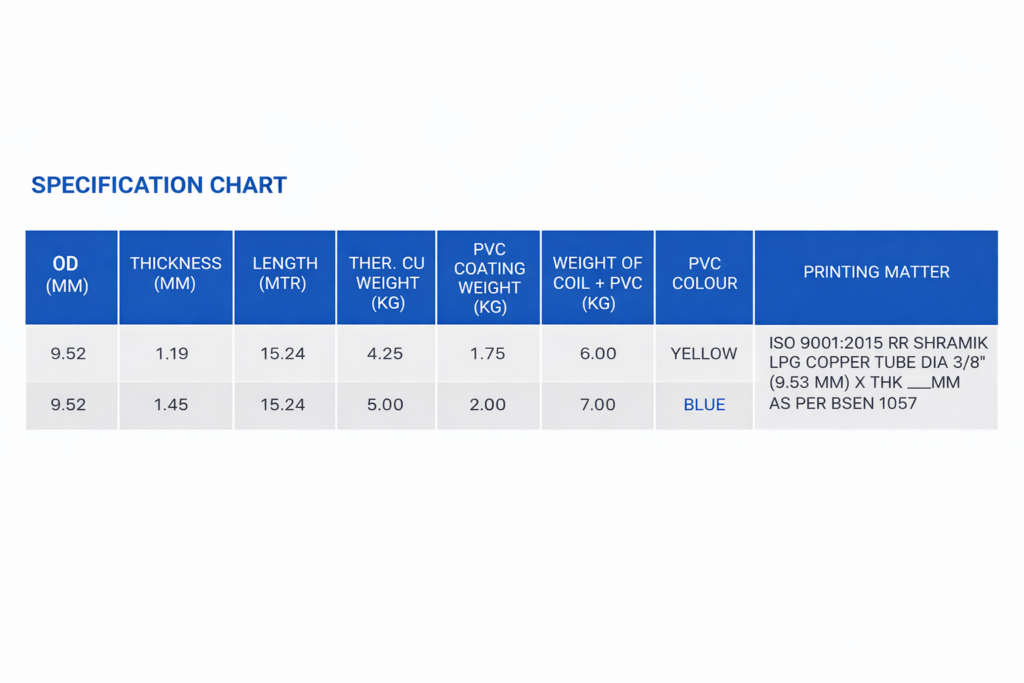Select the 1.19 thickness cell

171,354
